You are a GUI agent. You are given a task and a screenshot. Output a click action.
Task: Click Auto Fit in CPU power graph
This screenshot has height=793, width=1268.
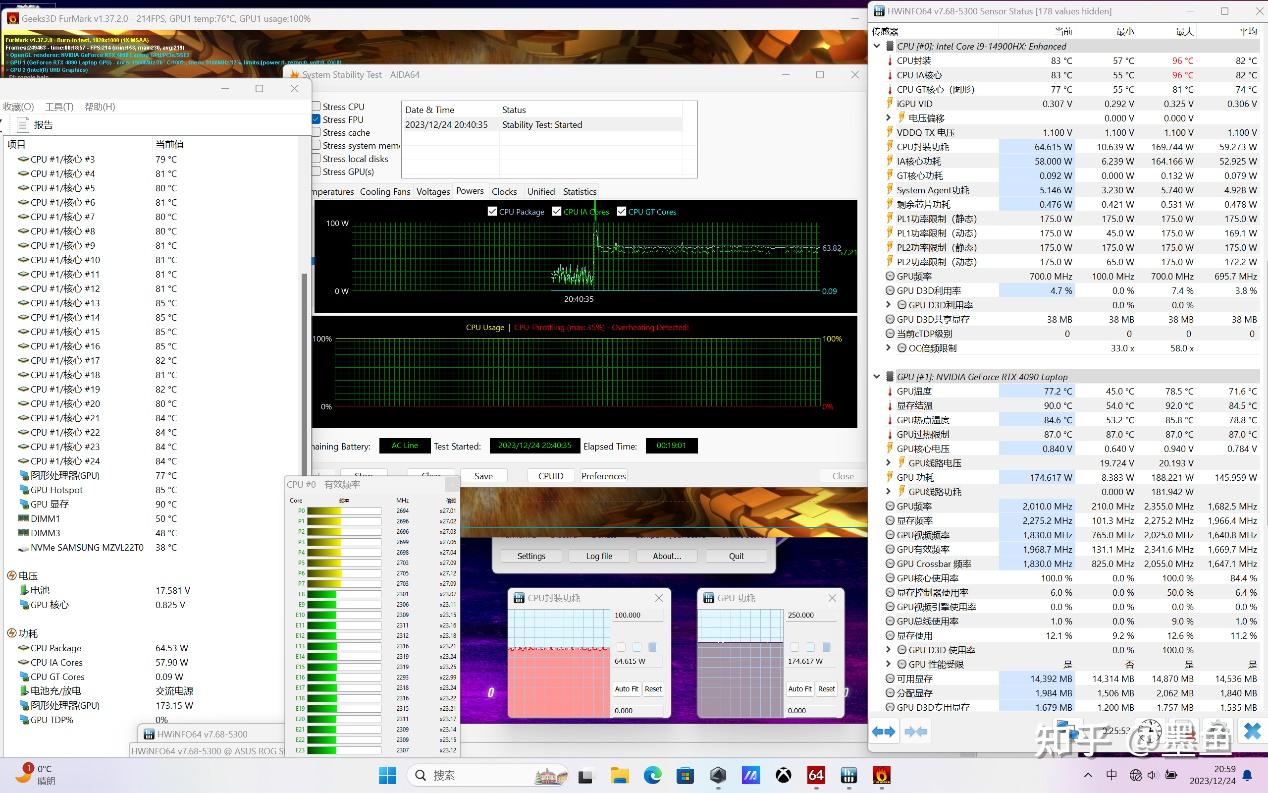point(626,689)
